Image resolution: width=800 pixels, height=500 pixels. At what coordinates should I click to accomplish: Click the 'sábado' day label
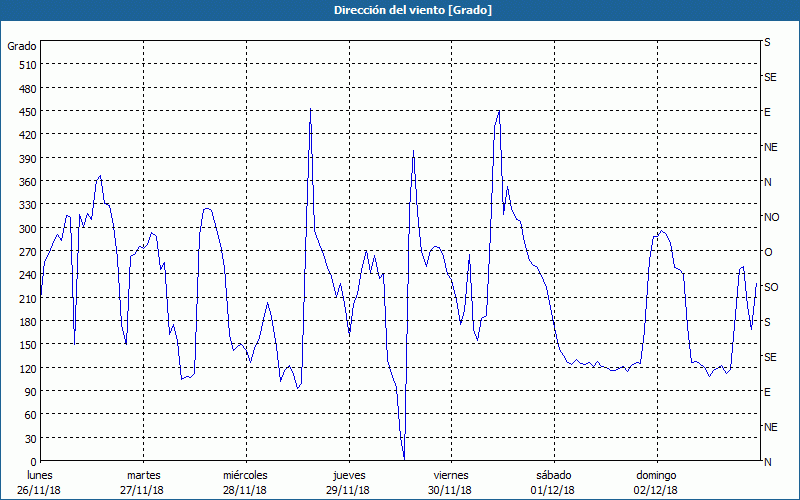[554, 475]
